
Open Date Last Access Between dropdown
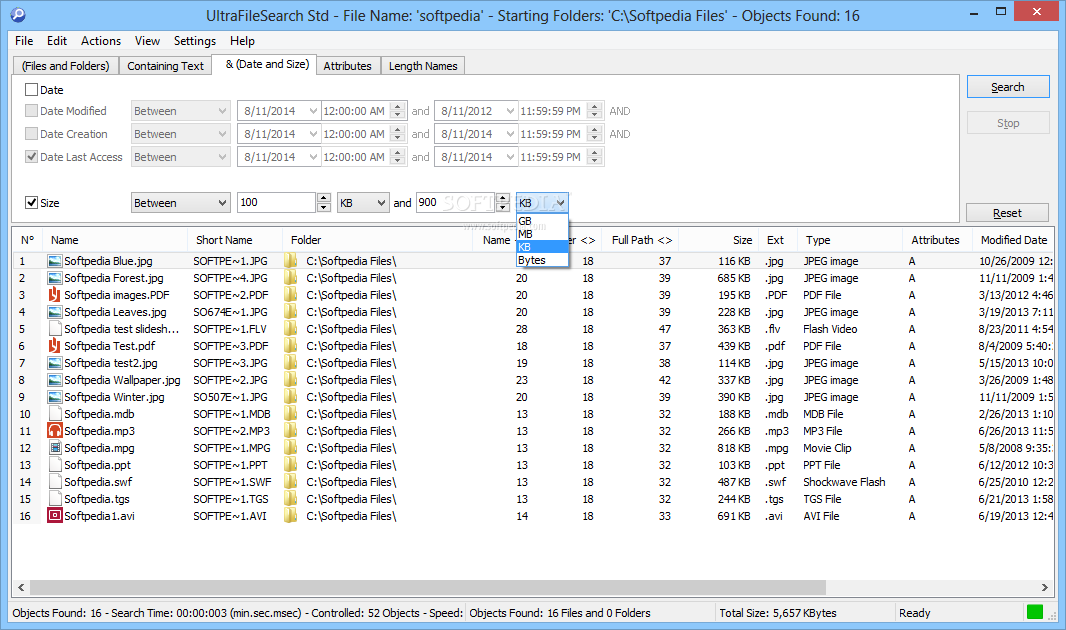click(x=180, y=157)
